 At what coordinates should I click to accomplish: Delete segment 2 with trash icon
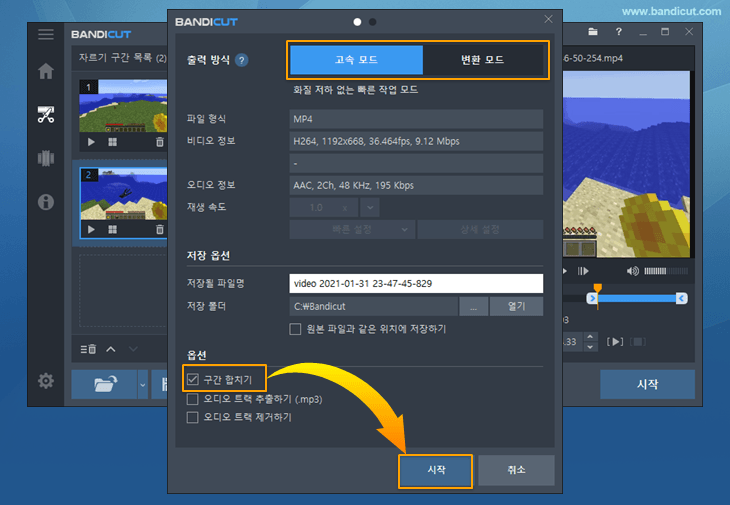[160, 229]
